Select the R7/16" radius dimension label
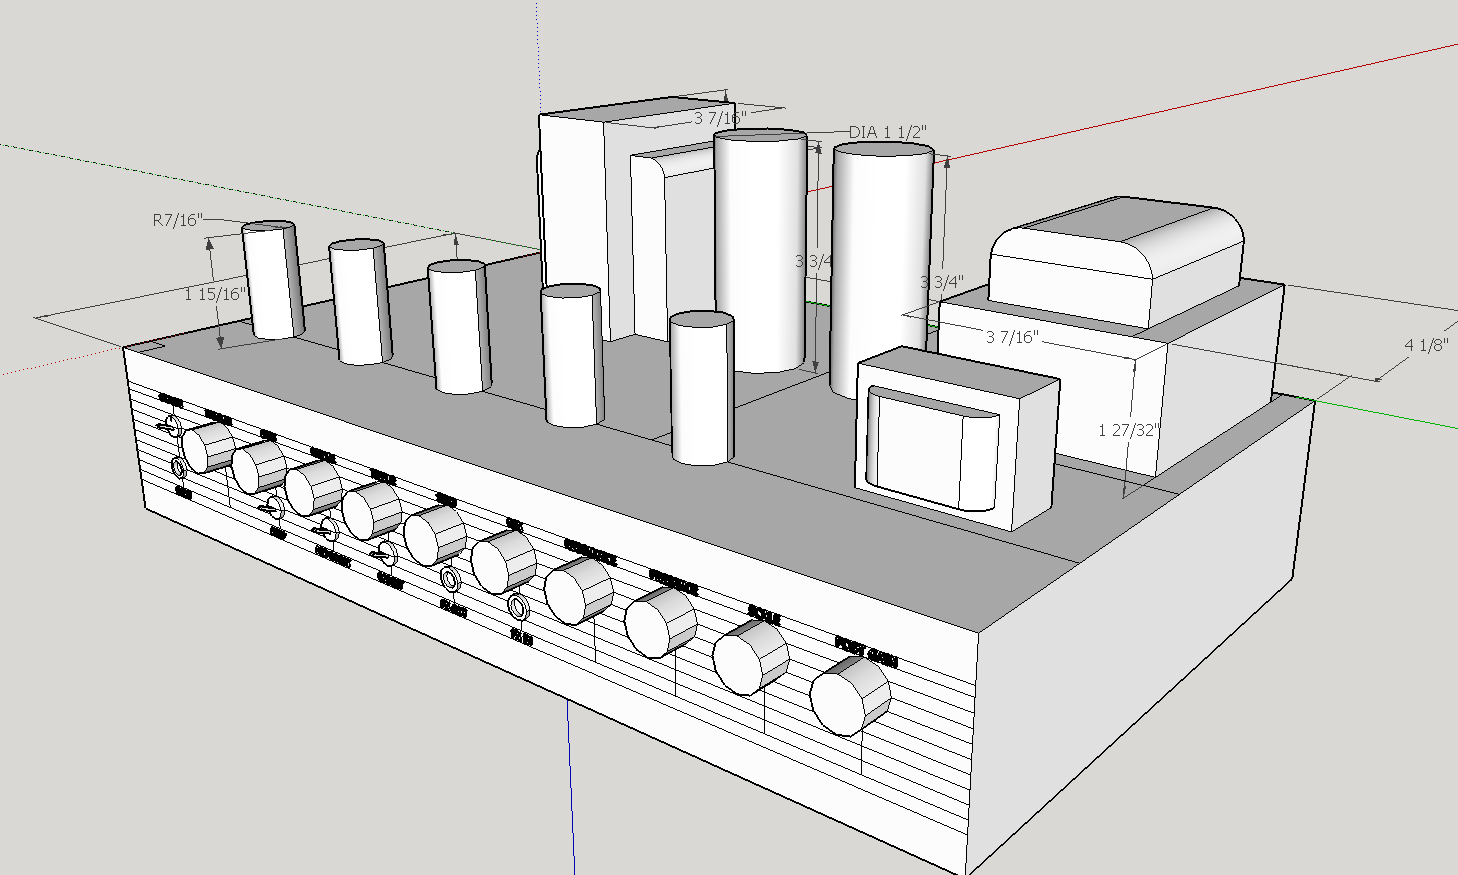 [177, 220]
